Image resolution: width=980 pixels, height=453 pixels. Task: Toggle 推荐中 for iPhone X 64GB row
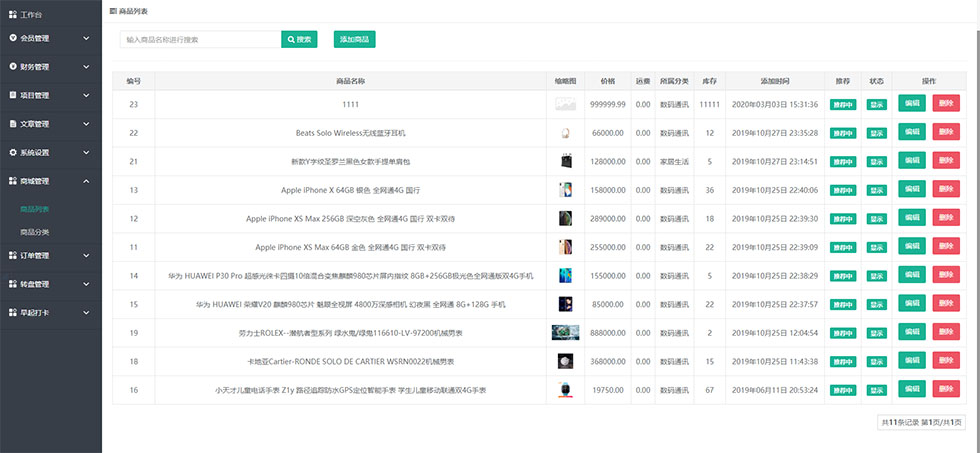[x=843, y=190]
